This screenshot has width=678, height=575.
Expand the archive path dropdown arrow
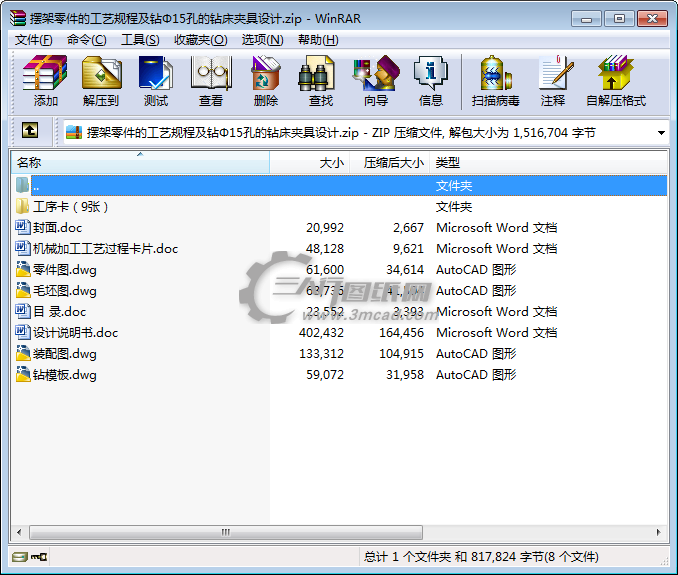(x=661, y=133)
